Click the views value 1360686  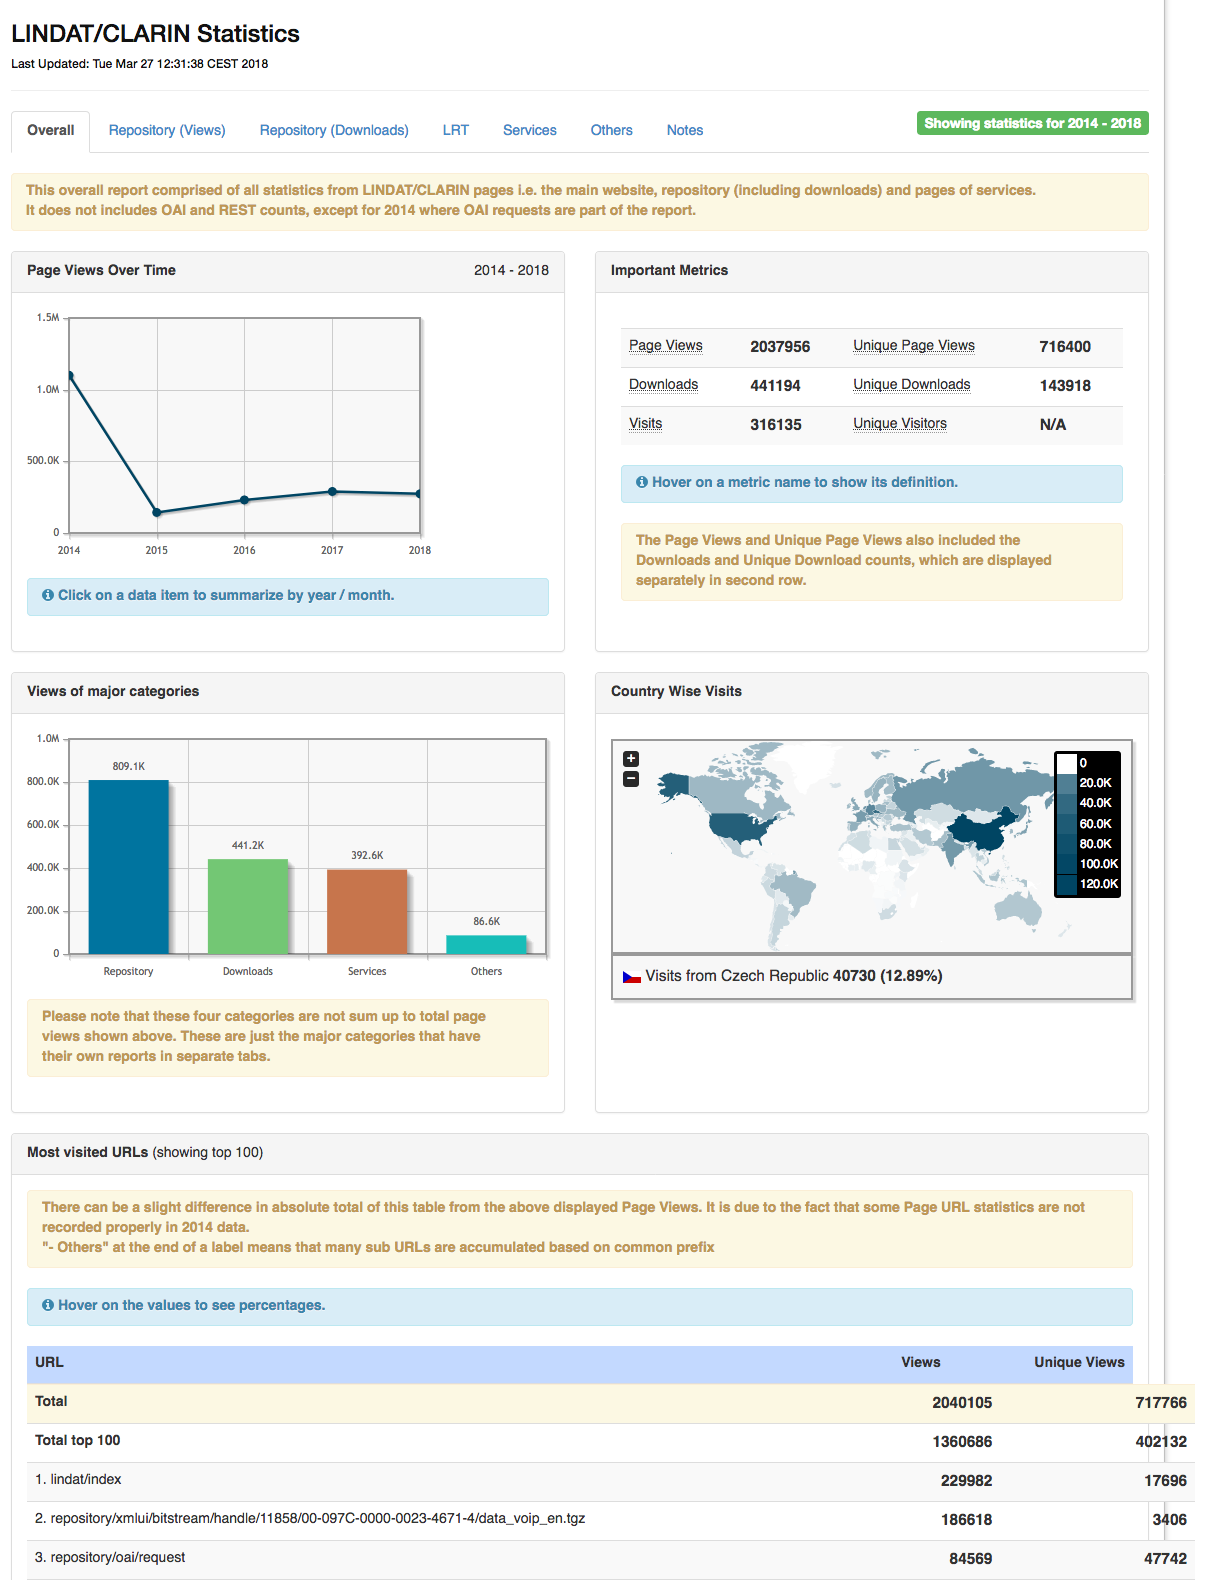962,1442
